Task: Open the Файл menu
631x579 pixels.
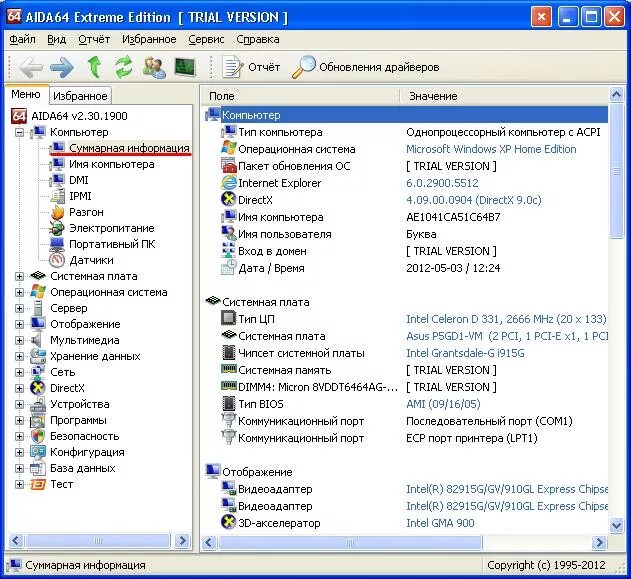Action: (22, 39)
